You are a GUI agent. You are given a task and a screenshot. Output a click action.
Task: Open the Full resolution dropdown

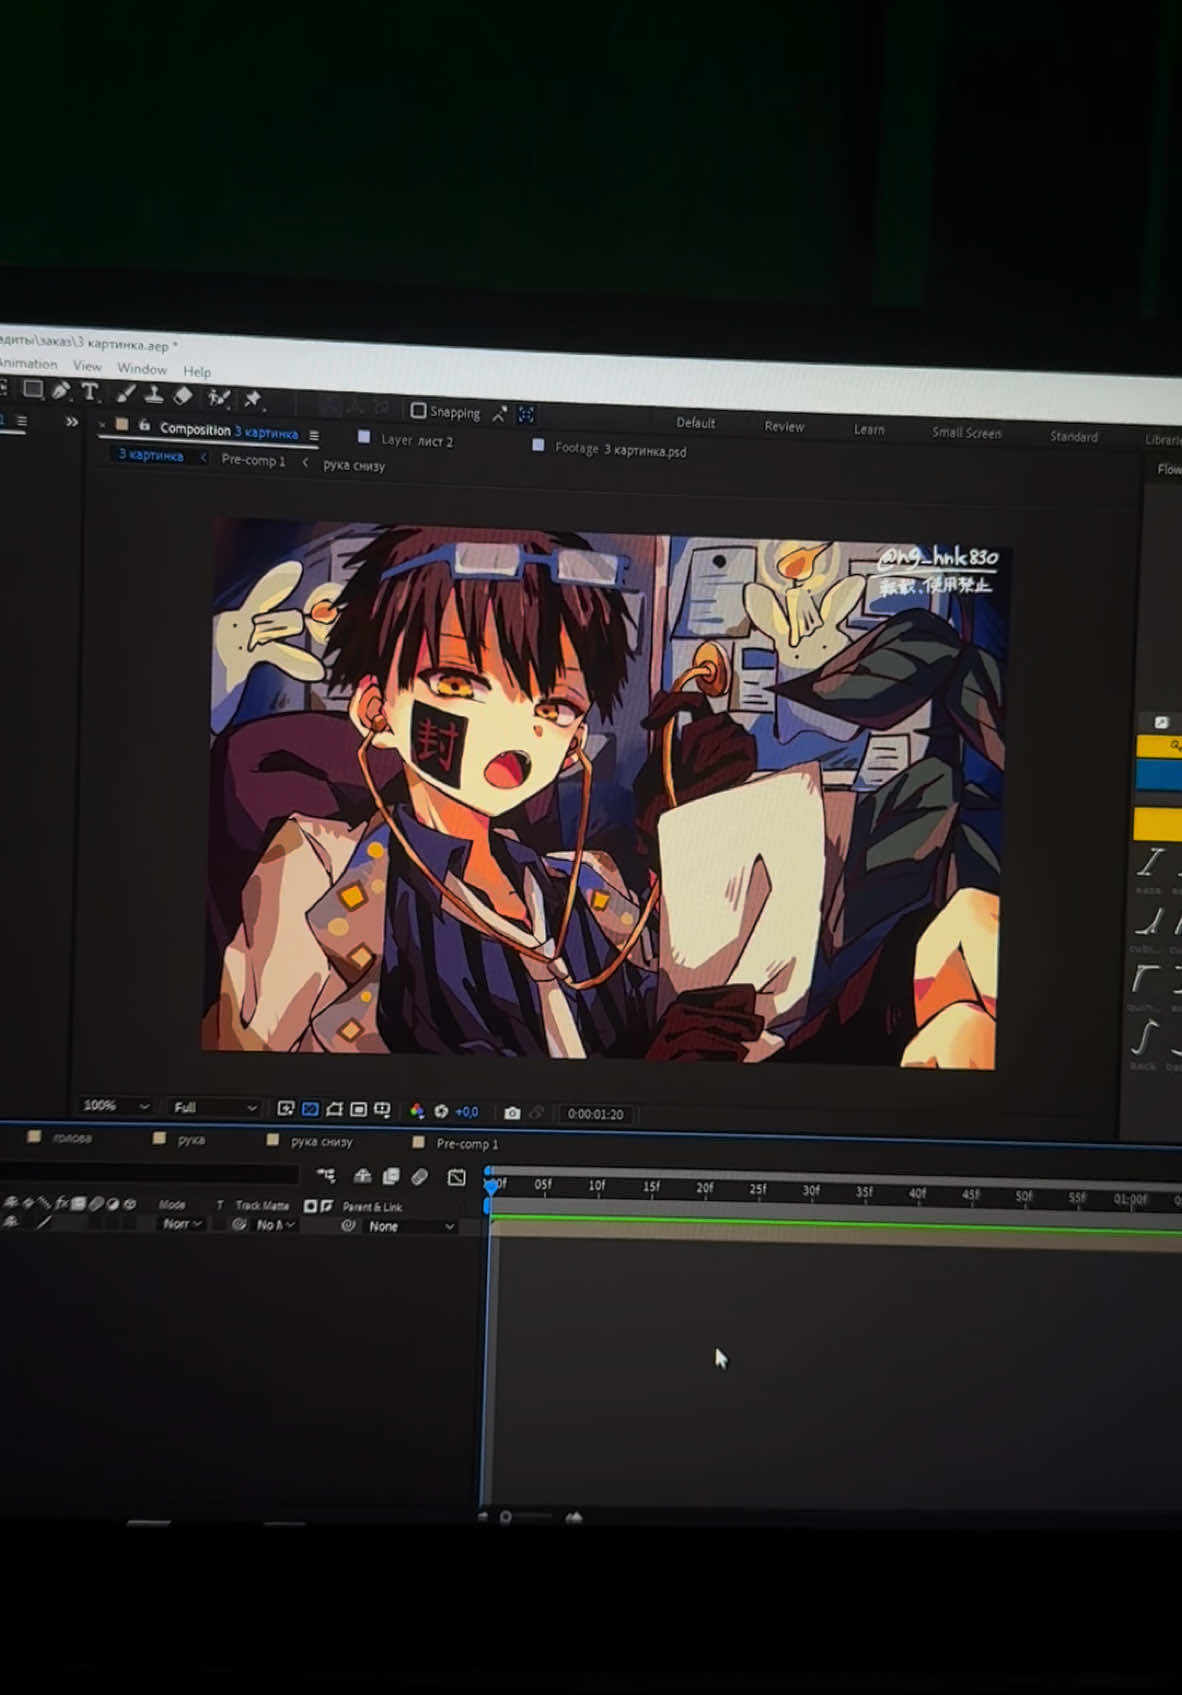pos(215,1108)
